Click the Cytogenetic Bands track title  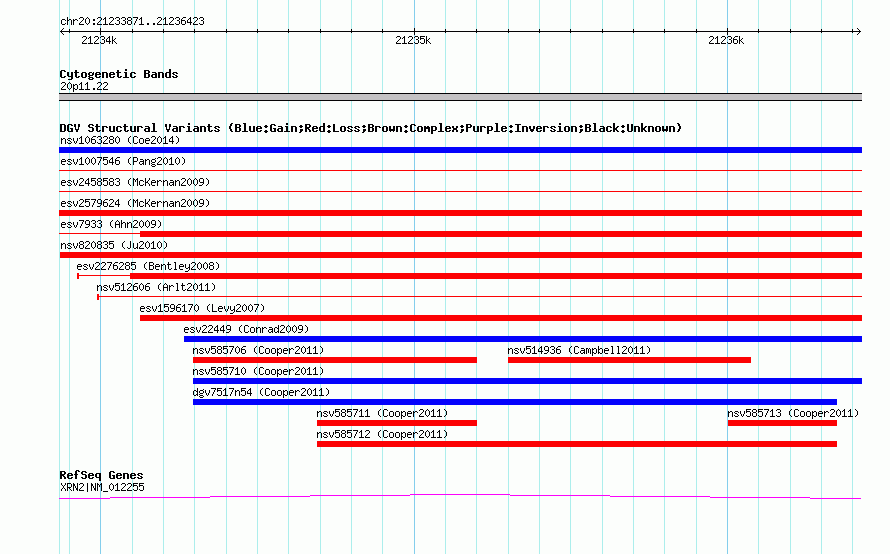tap(119, 74)
